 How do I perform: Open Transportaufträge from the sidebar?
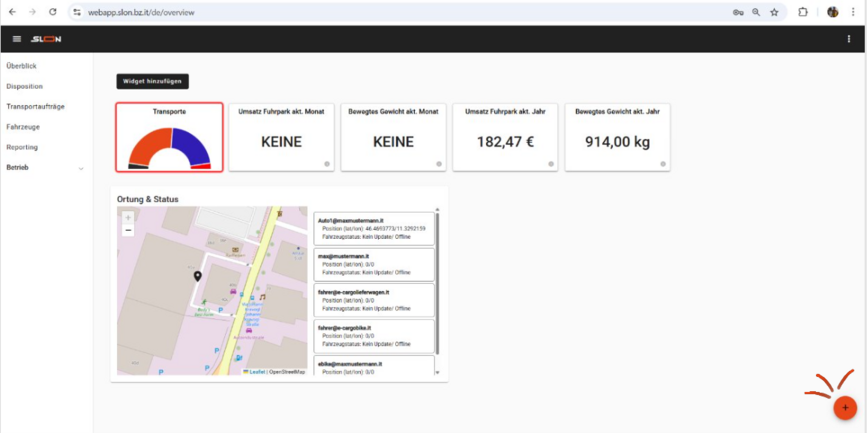tap(35, 106)
